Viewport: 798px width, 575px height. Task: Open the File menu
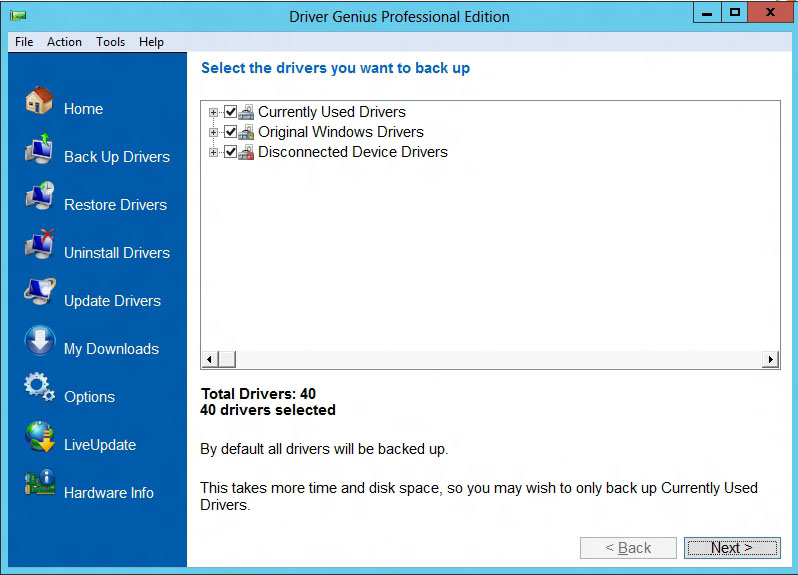tap(24, 42)
